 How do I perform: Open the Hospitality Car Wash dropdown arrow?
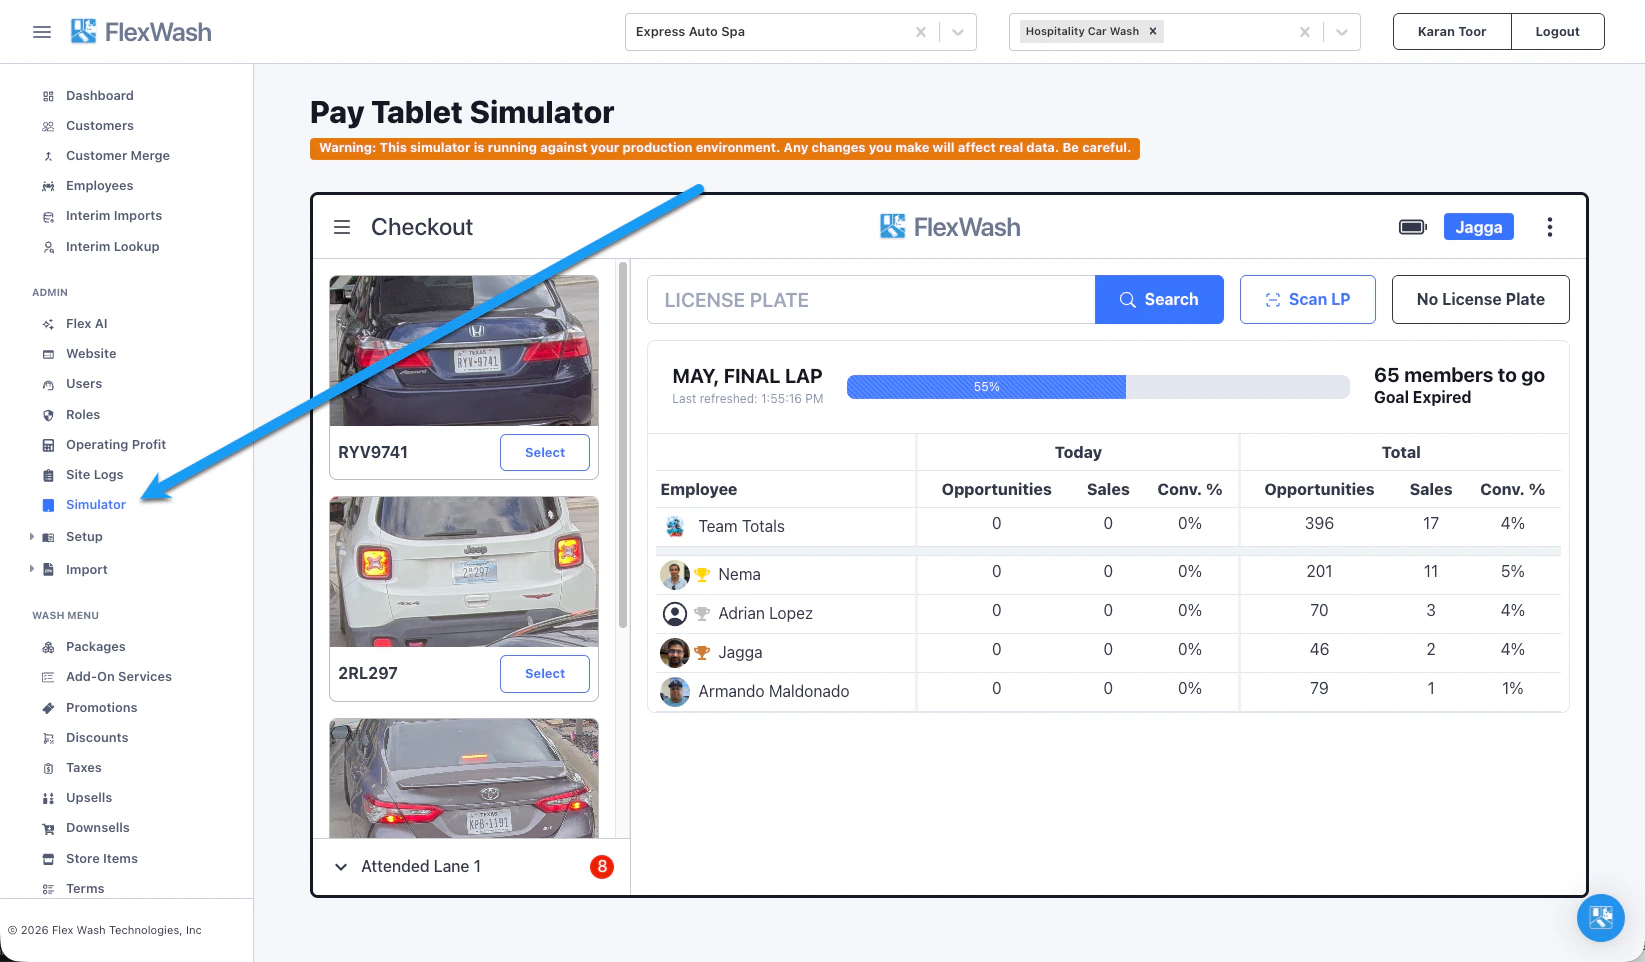click(x=1342, y=32)
